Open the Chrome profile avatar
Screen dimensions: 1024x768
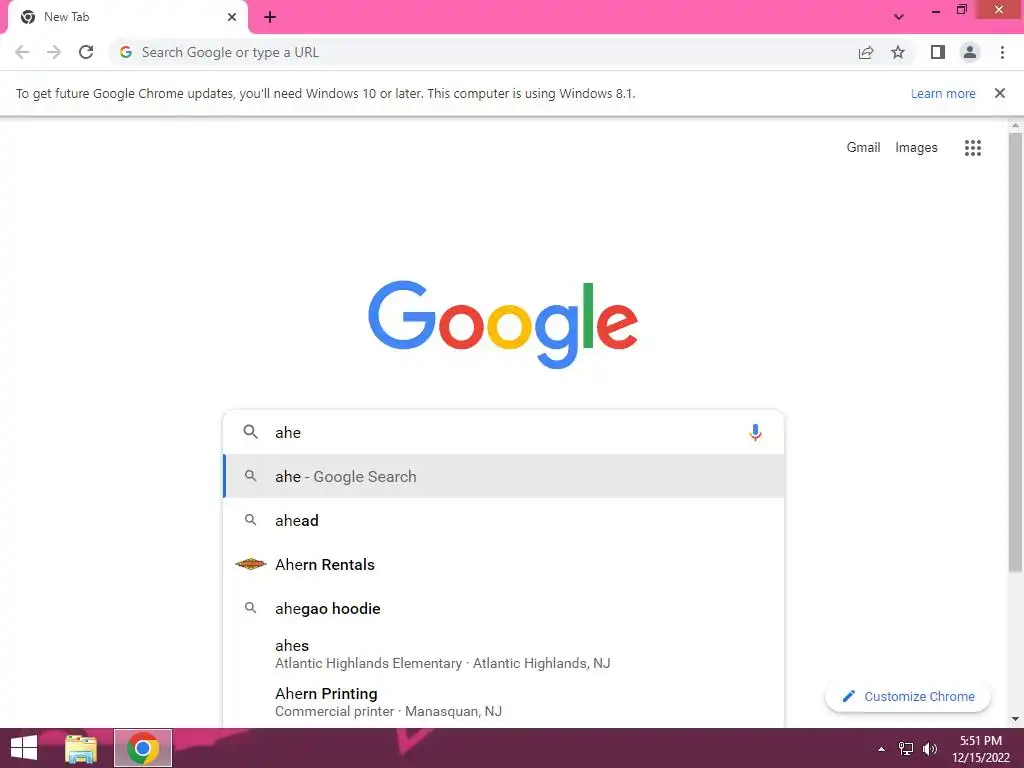(970, 52)
